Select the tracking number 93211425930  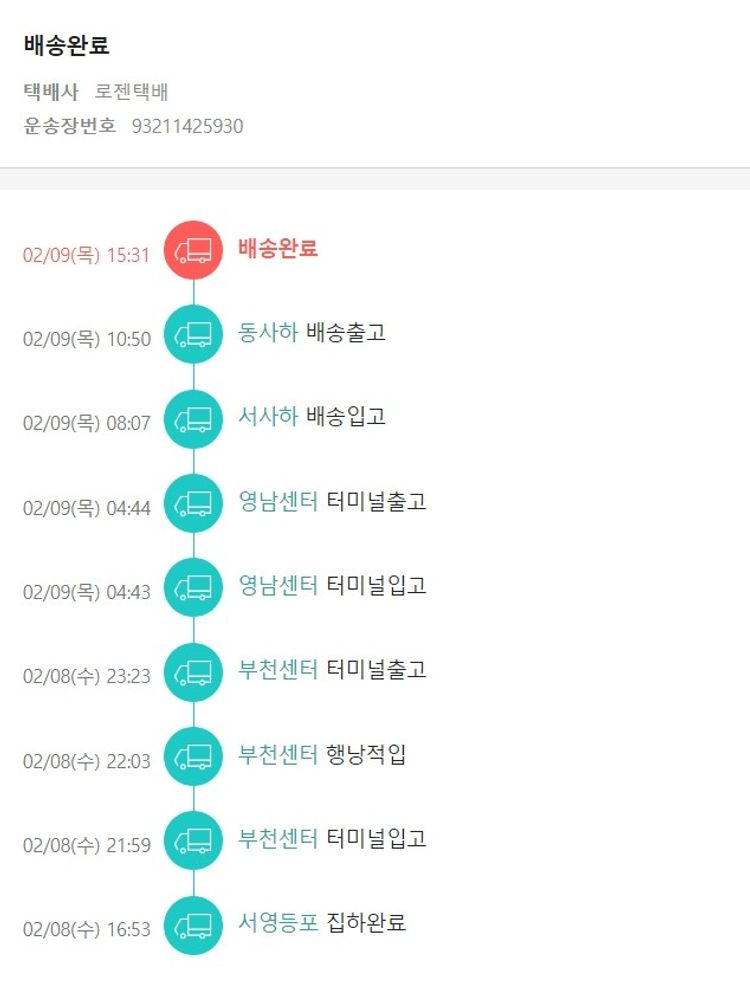point(188,126)
